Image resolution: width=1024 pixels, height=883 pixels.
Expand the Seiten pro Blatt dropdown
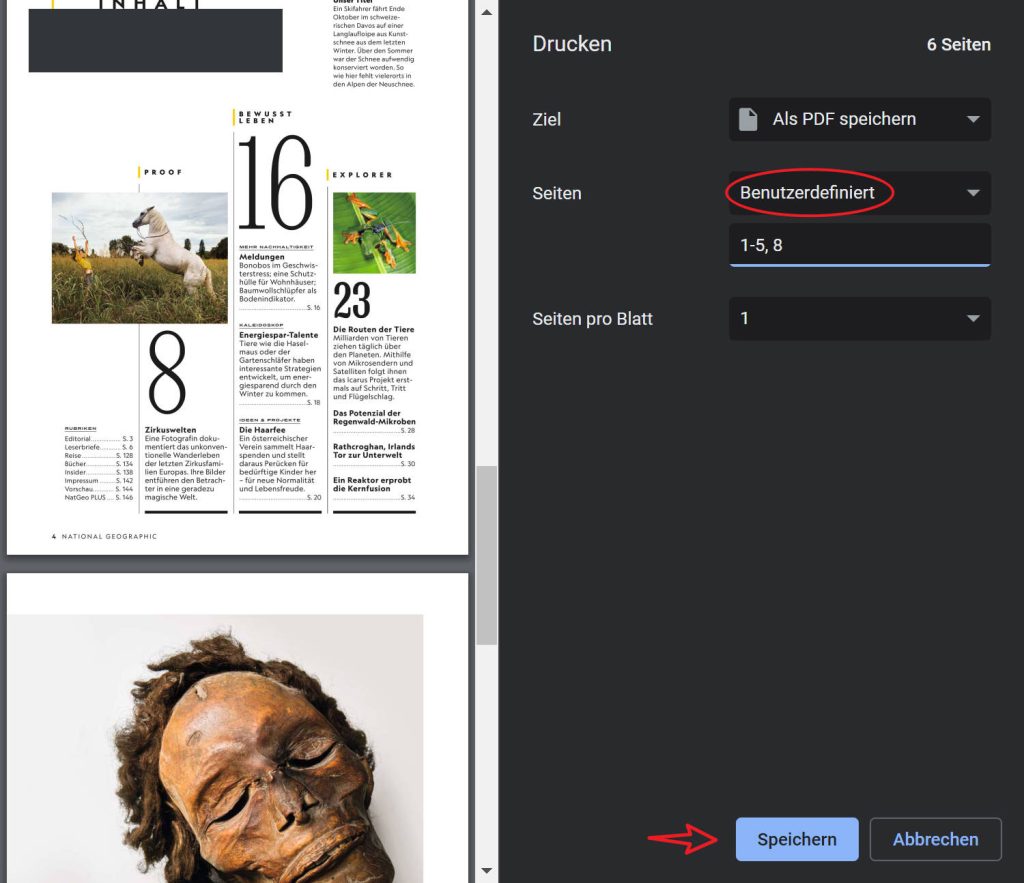(859, 319)
